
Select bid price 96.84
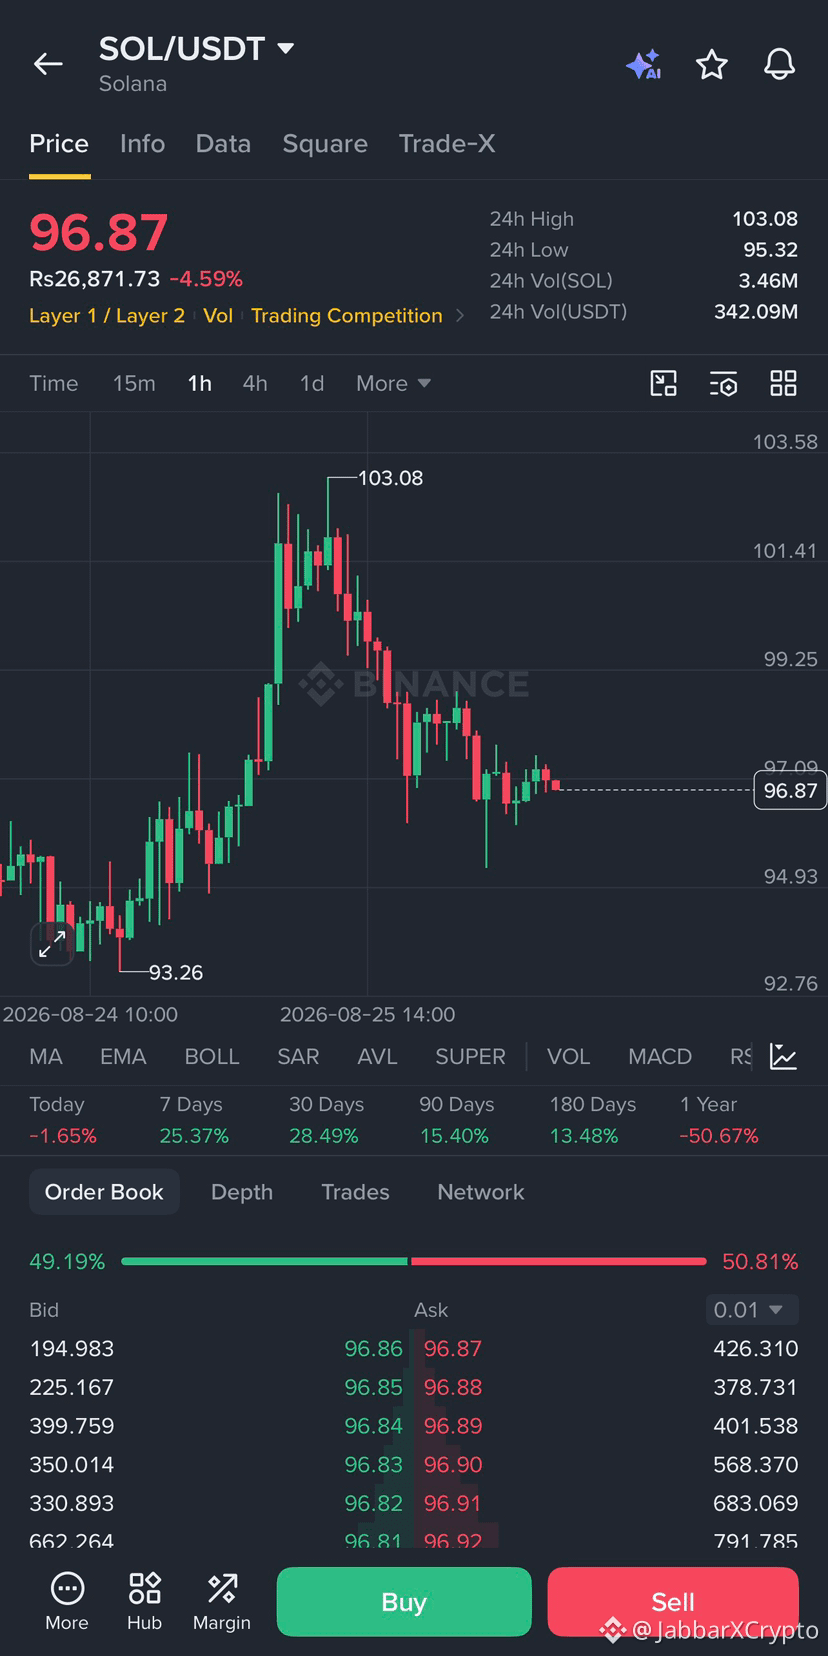tap(373, 1426)
